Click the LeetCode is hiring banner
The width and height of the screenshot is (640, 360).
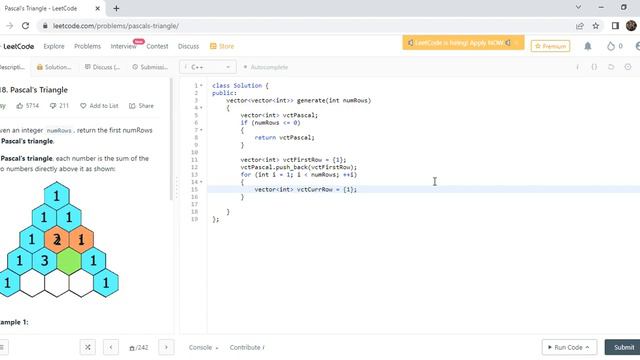coord(463,42)
